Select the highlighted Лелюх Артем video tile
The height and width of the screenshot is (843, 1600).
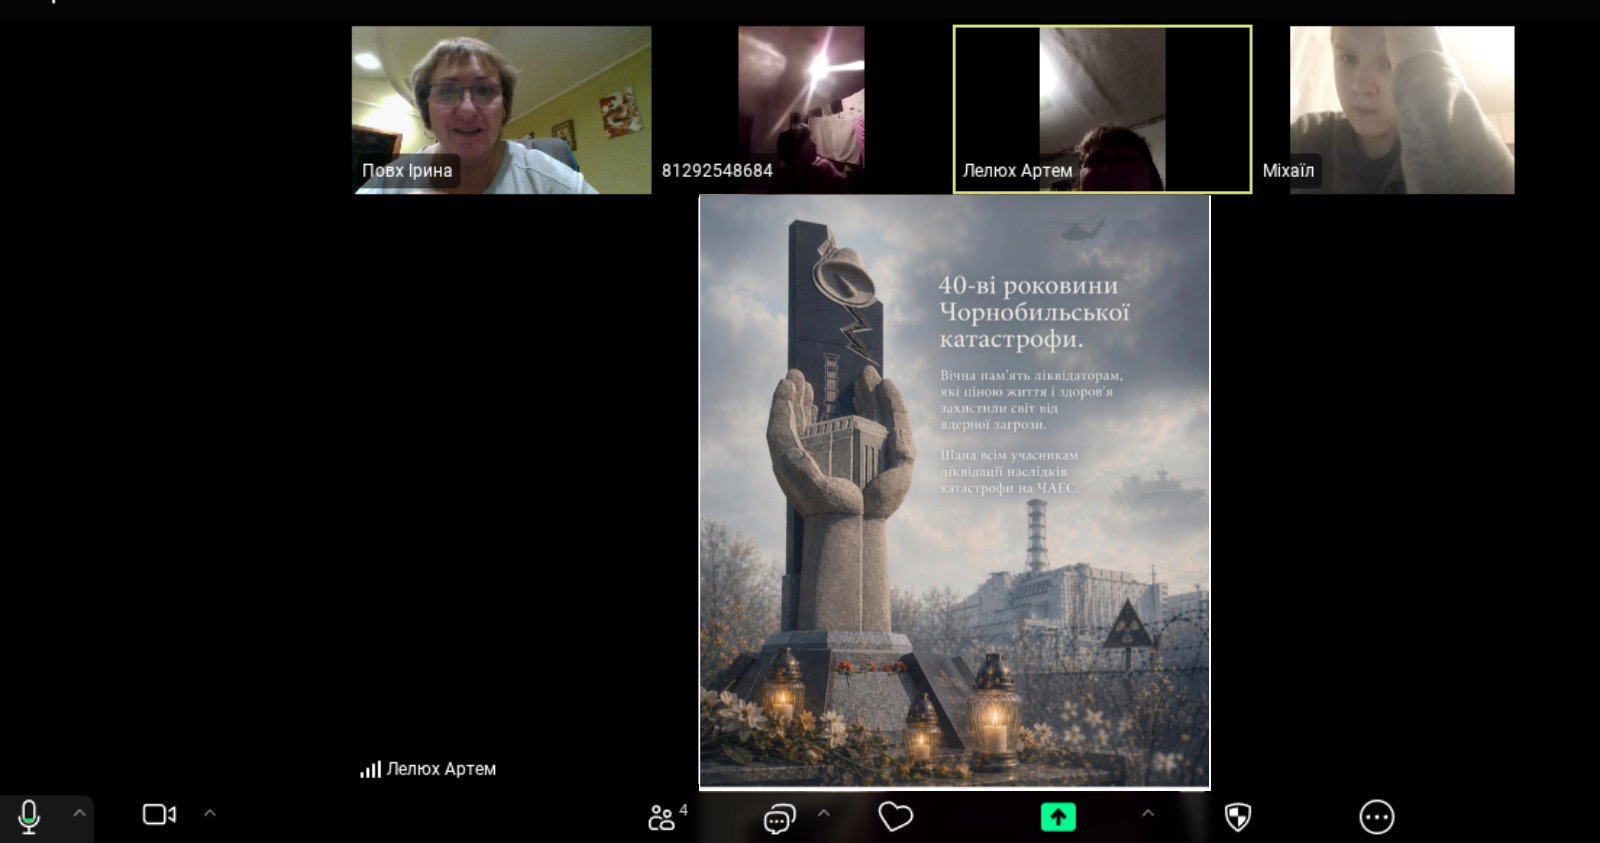pyautogui.click(x=1102, y=100)
